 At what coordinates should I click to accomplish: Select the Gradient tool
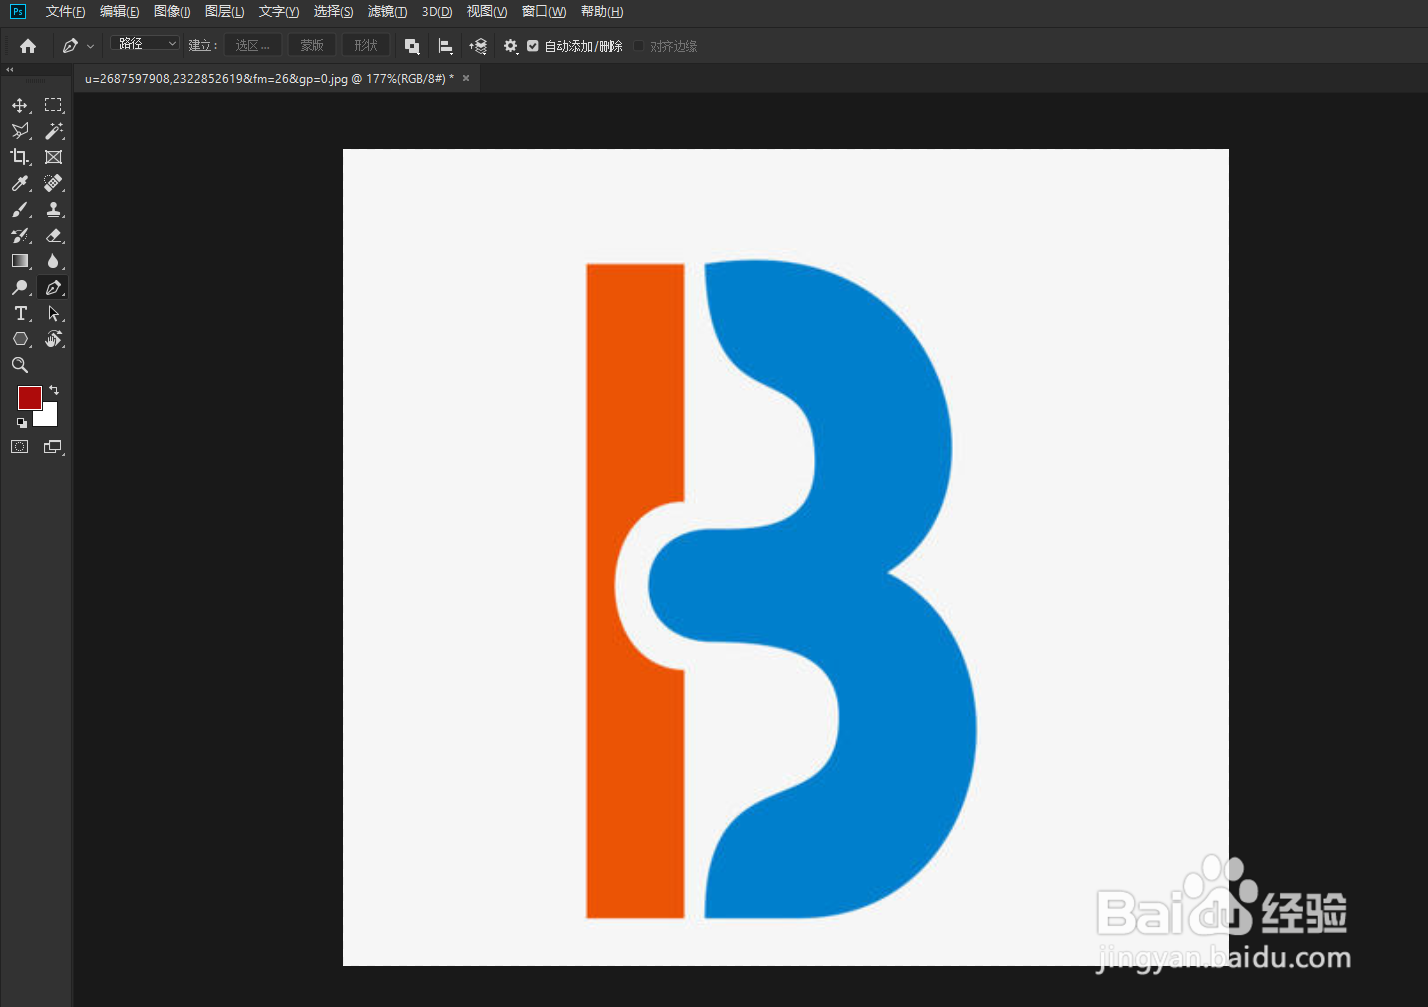[20, 261]
